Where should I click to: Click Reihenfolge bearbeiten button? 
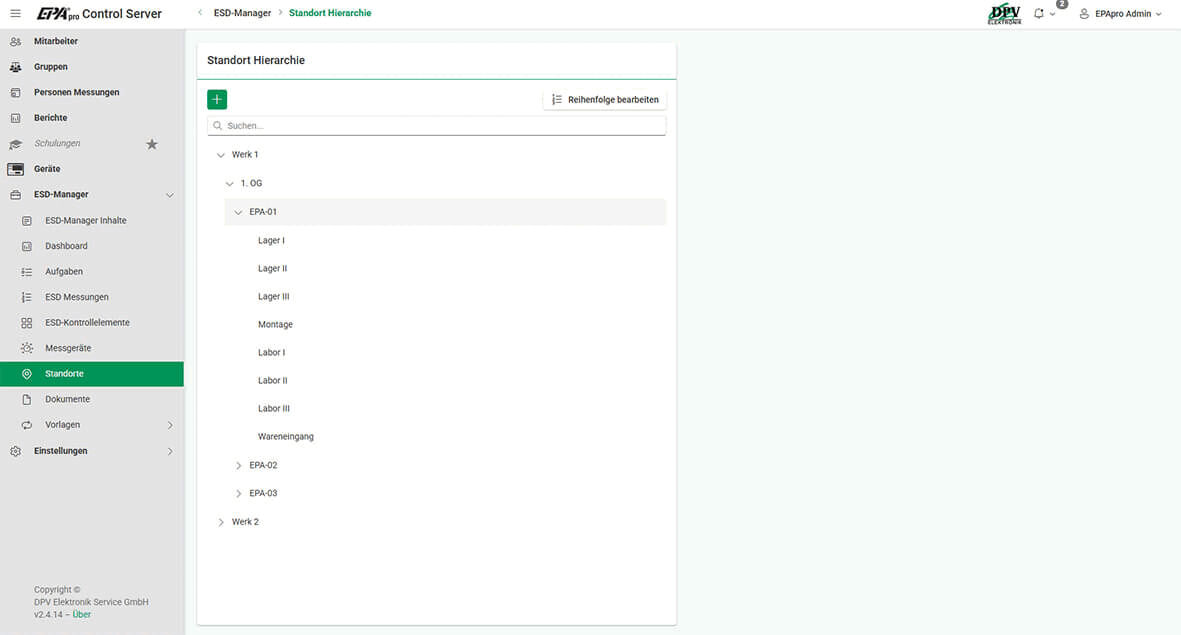pos(605,100)
